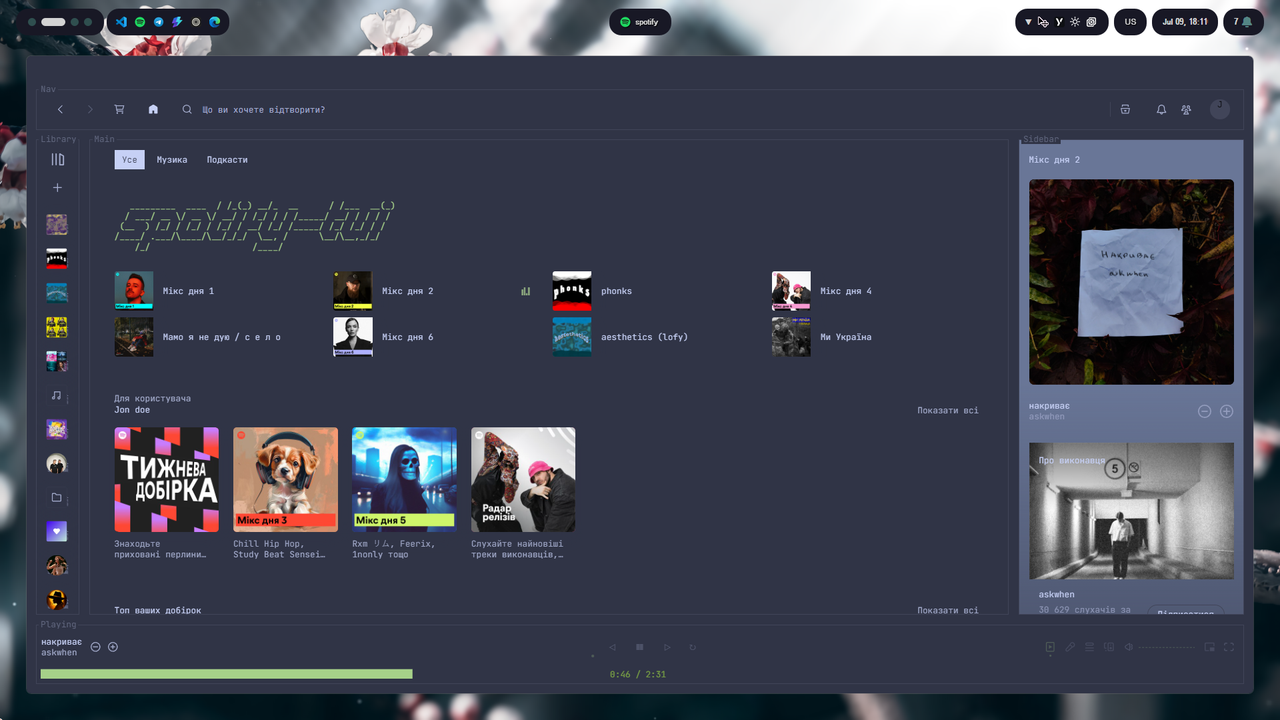This screenshot has width=1280, height=720.
Task: Open lyrics with microphone icon
Action: (x=1070, y=647)
